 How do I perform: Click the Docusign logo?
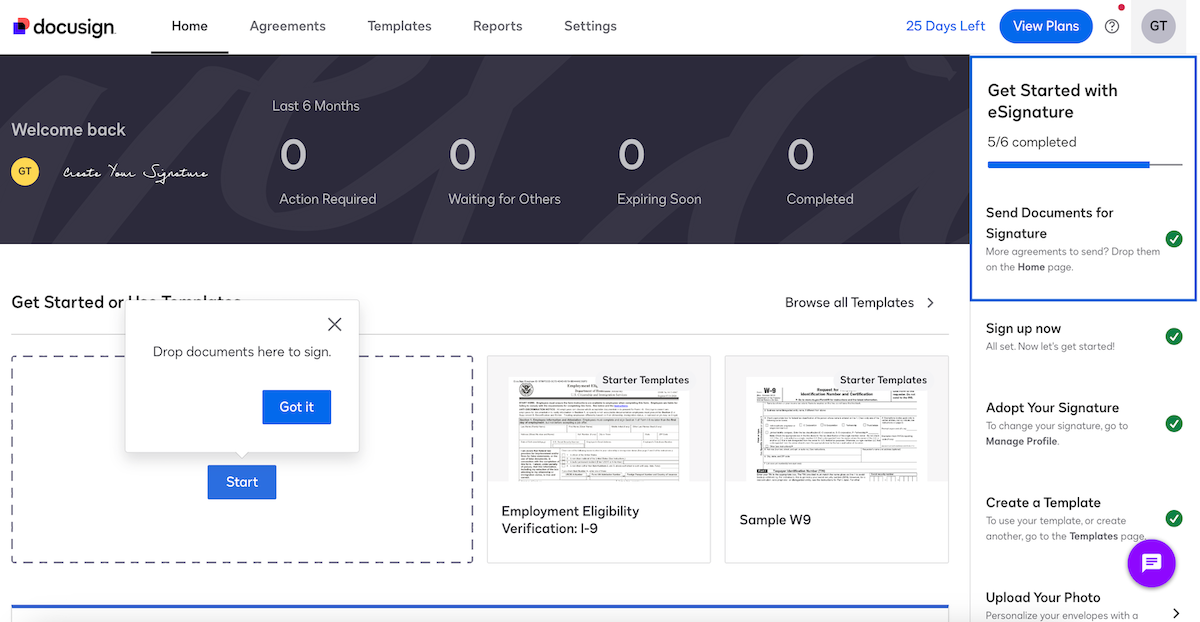63,26
